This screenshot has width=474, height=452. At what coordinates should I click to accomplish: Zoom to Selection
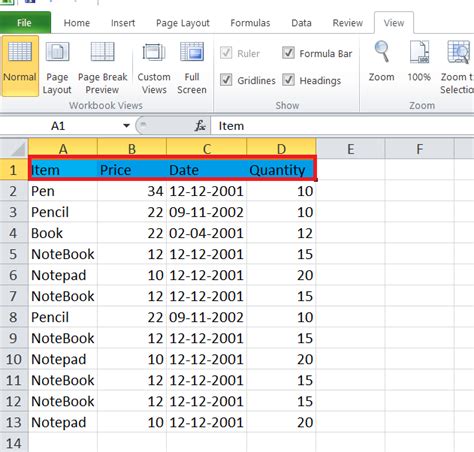(x=457, y=68)
